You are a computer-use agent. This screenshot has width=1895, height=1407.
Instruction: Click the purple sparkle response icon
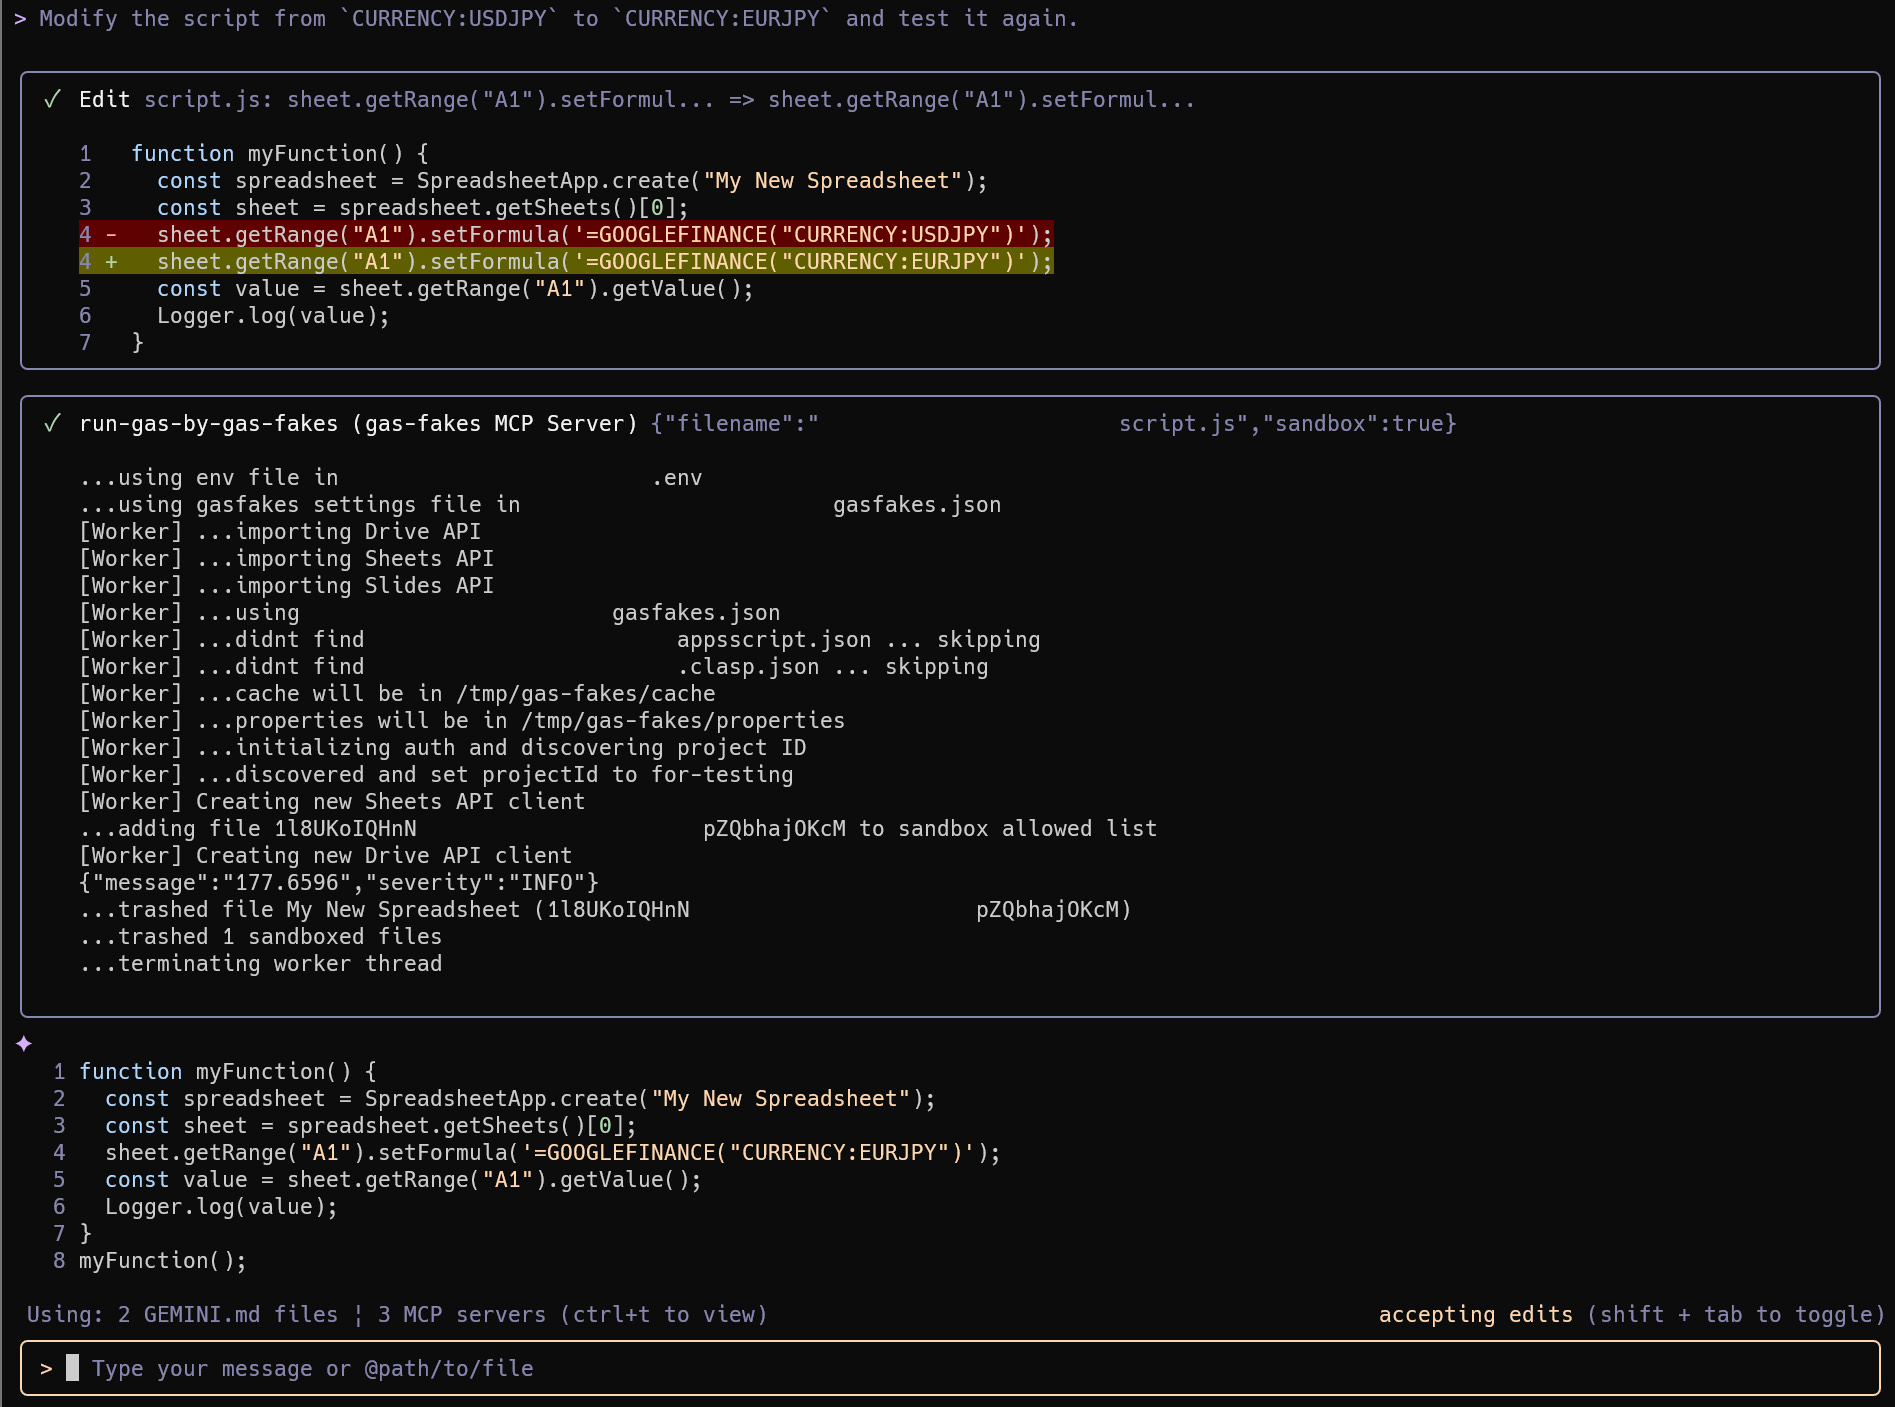(x=24, y=1044)
